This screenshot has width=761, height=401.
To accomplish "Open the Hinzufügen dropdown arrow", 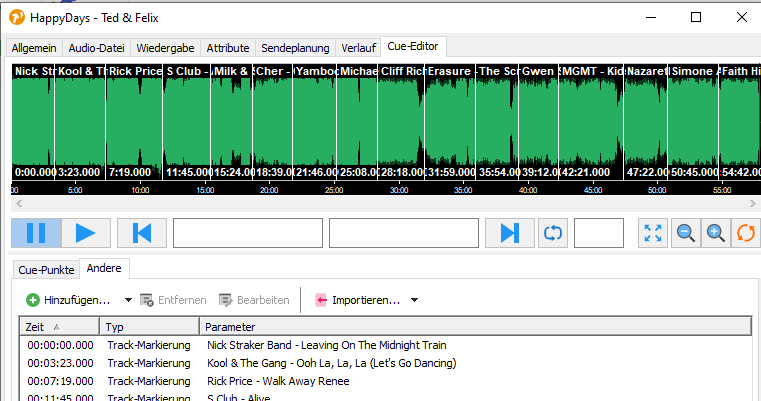I will tap(128, 300).
